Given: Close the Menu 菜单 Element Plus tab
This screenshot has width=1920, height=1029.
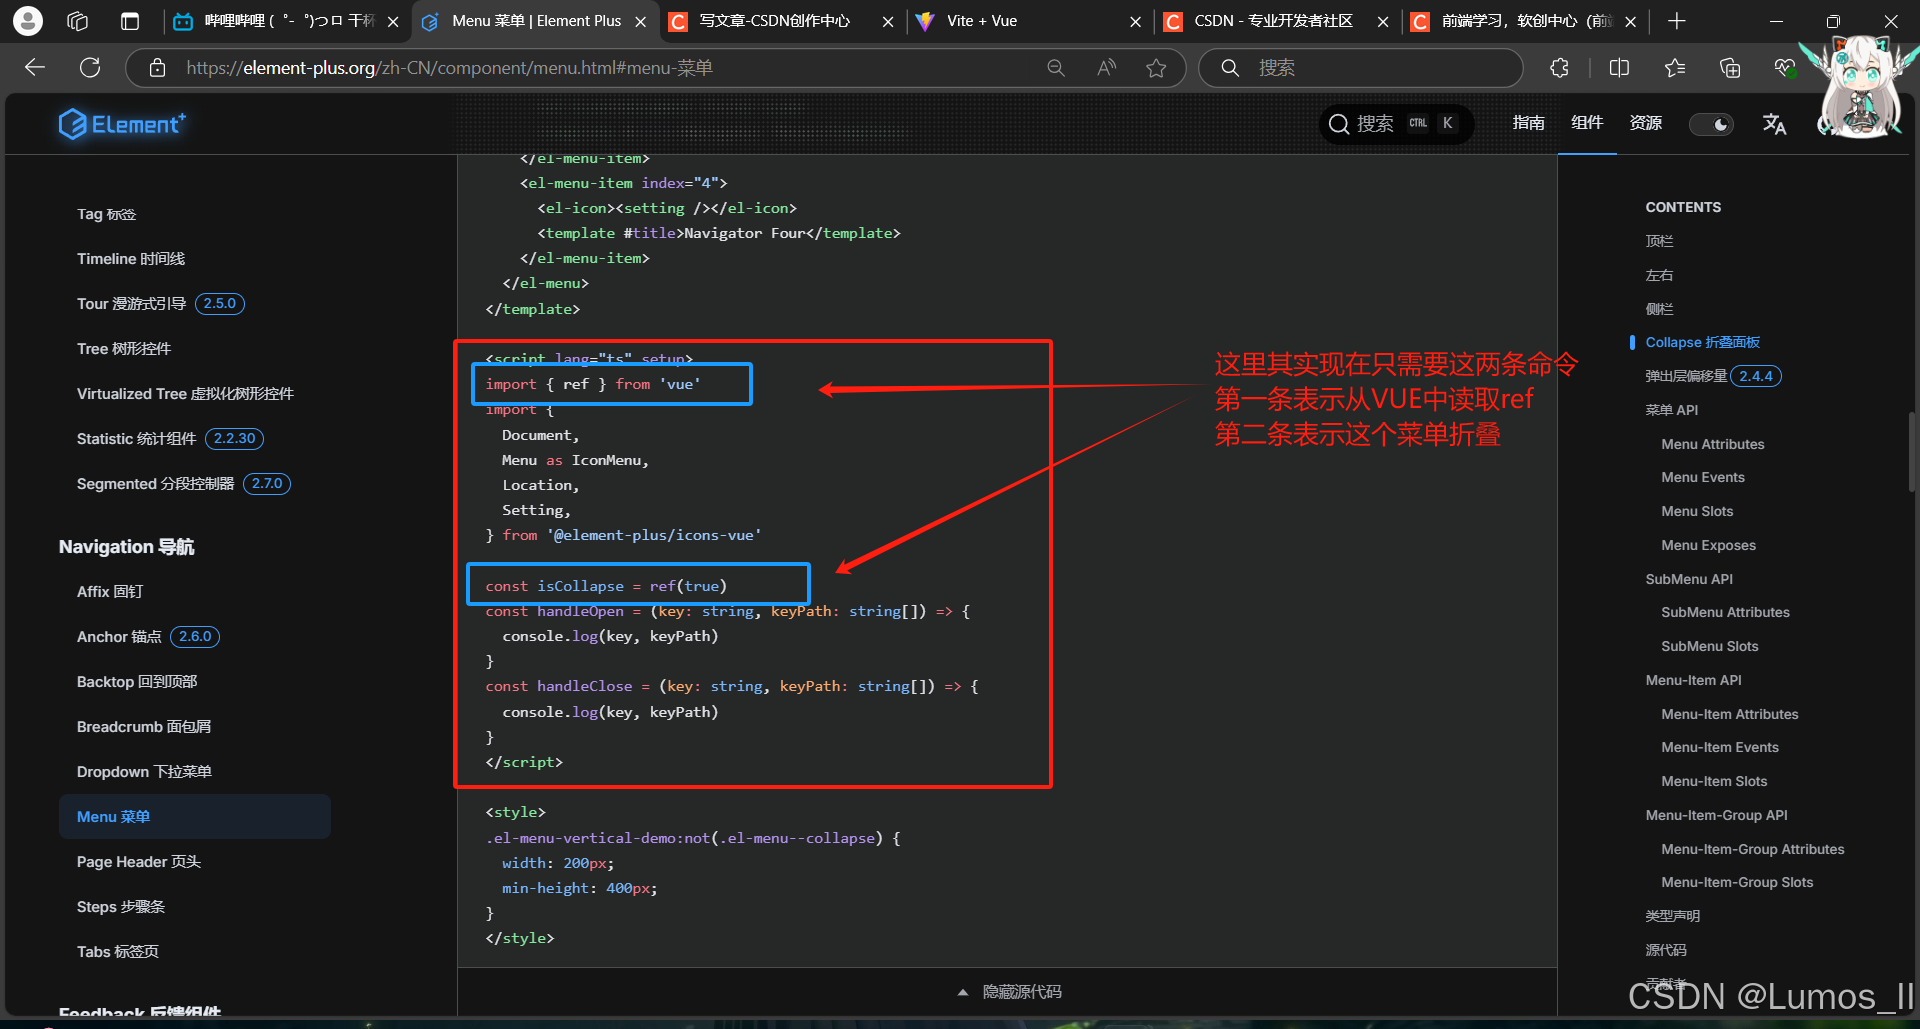Looking at the screenshot, I should [641, 21].
